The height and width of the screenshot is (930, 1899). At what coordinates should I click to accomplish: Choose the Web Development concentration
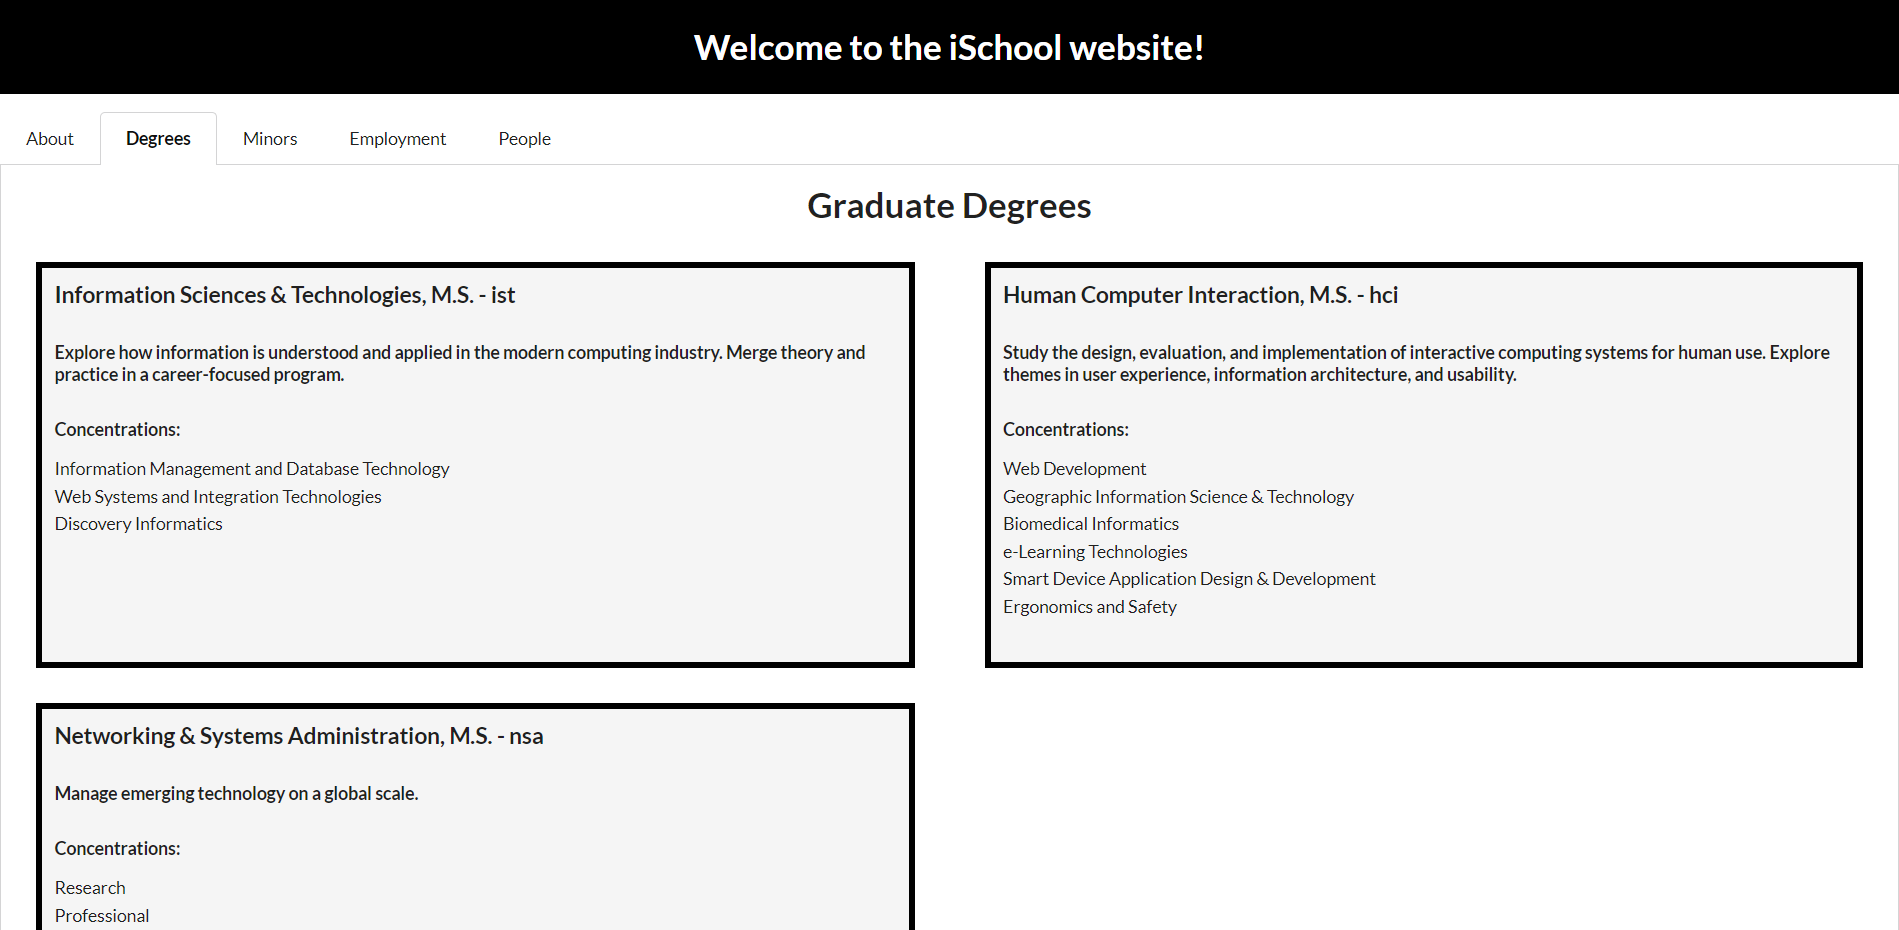[x=1074, y=469]
